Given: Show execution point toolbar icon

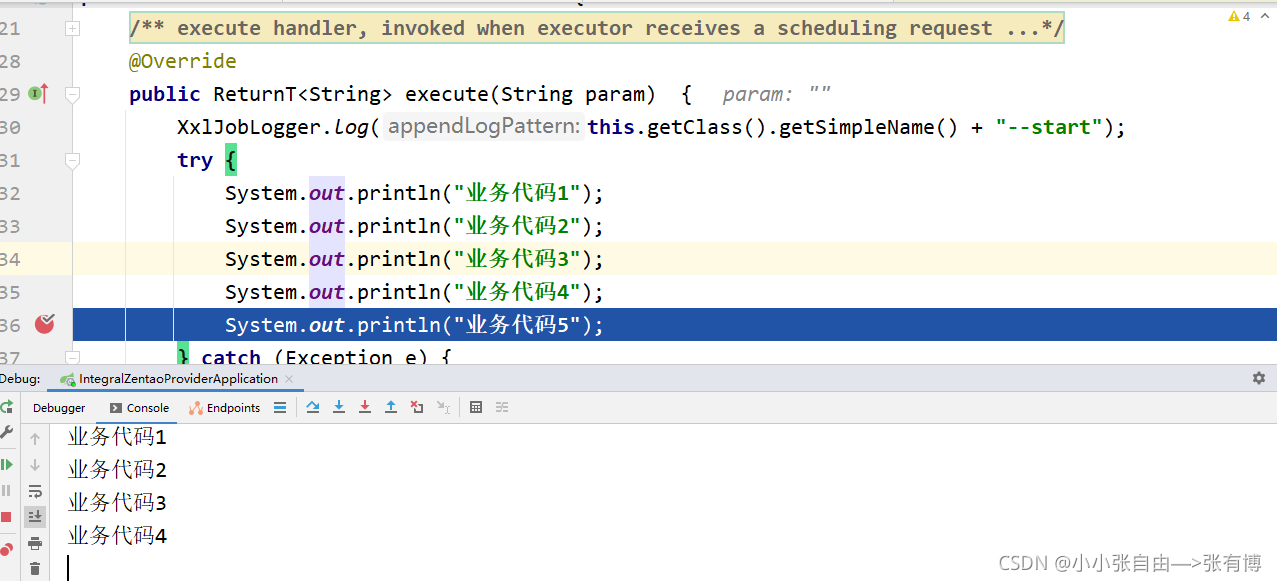Looking at the screenshot, I should tap(280, 407).
